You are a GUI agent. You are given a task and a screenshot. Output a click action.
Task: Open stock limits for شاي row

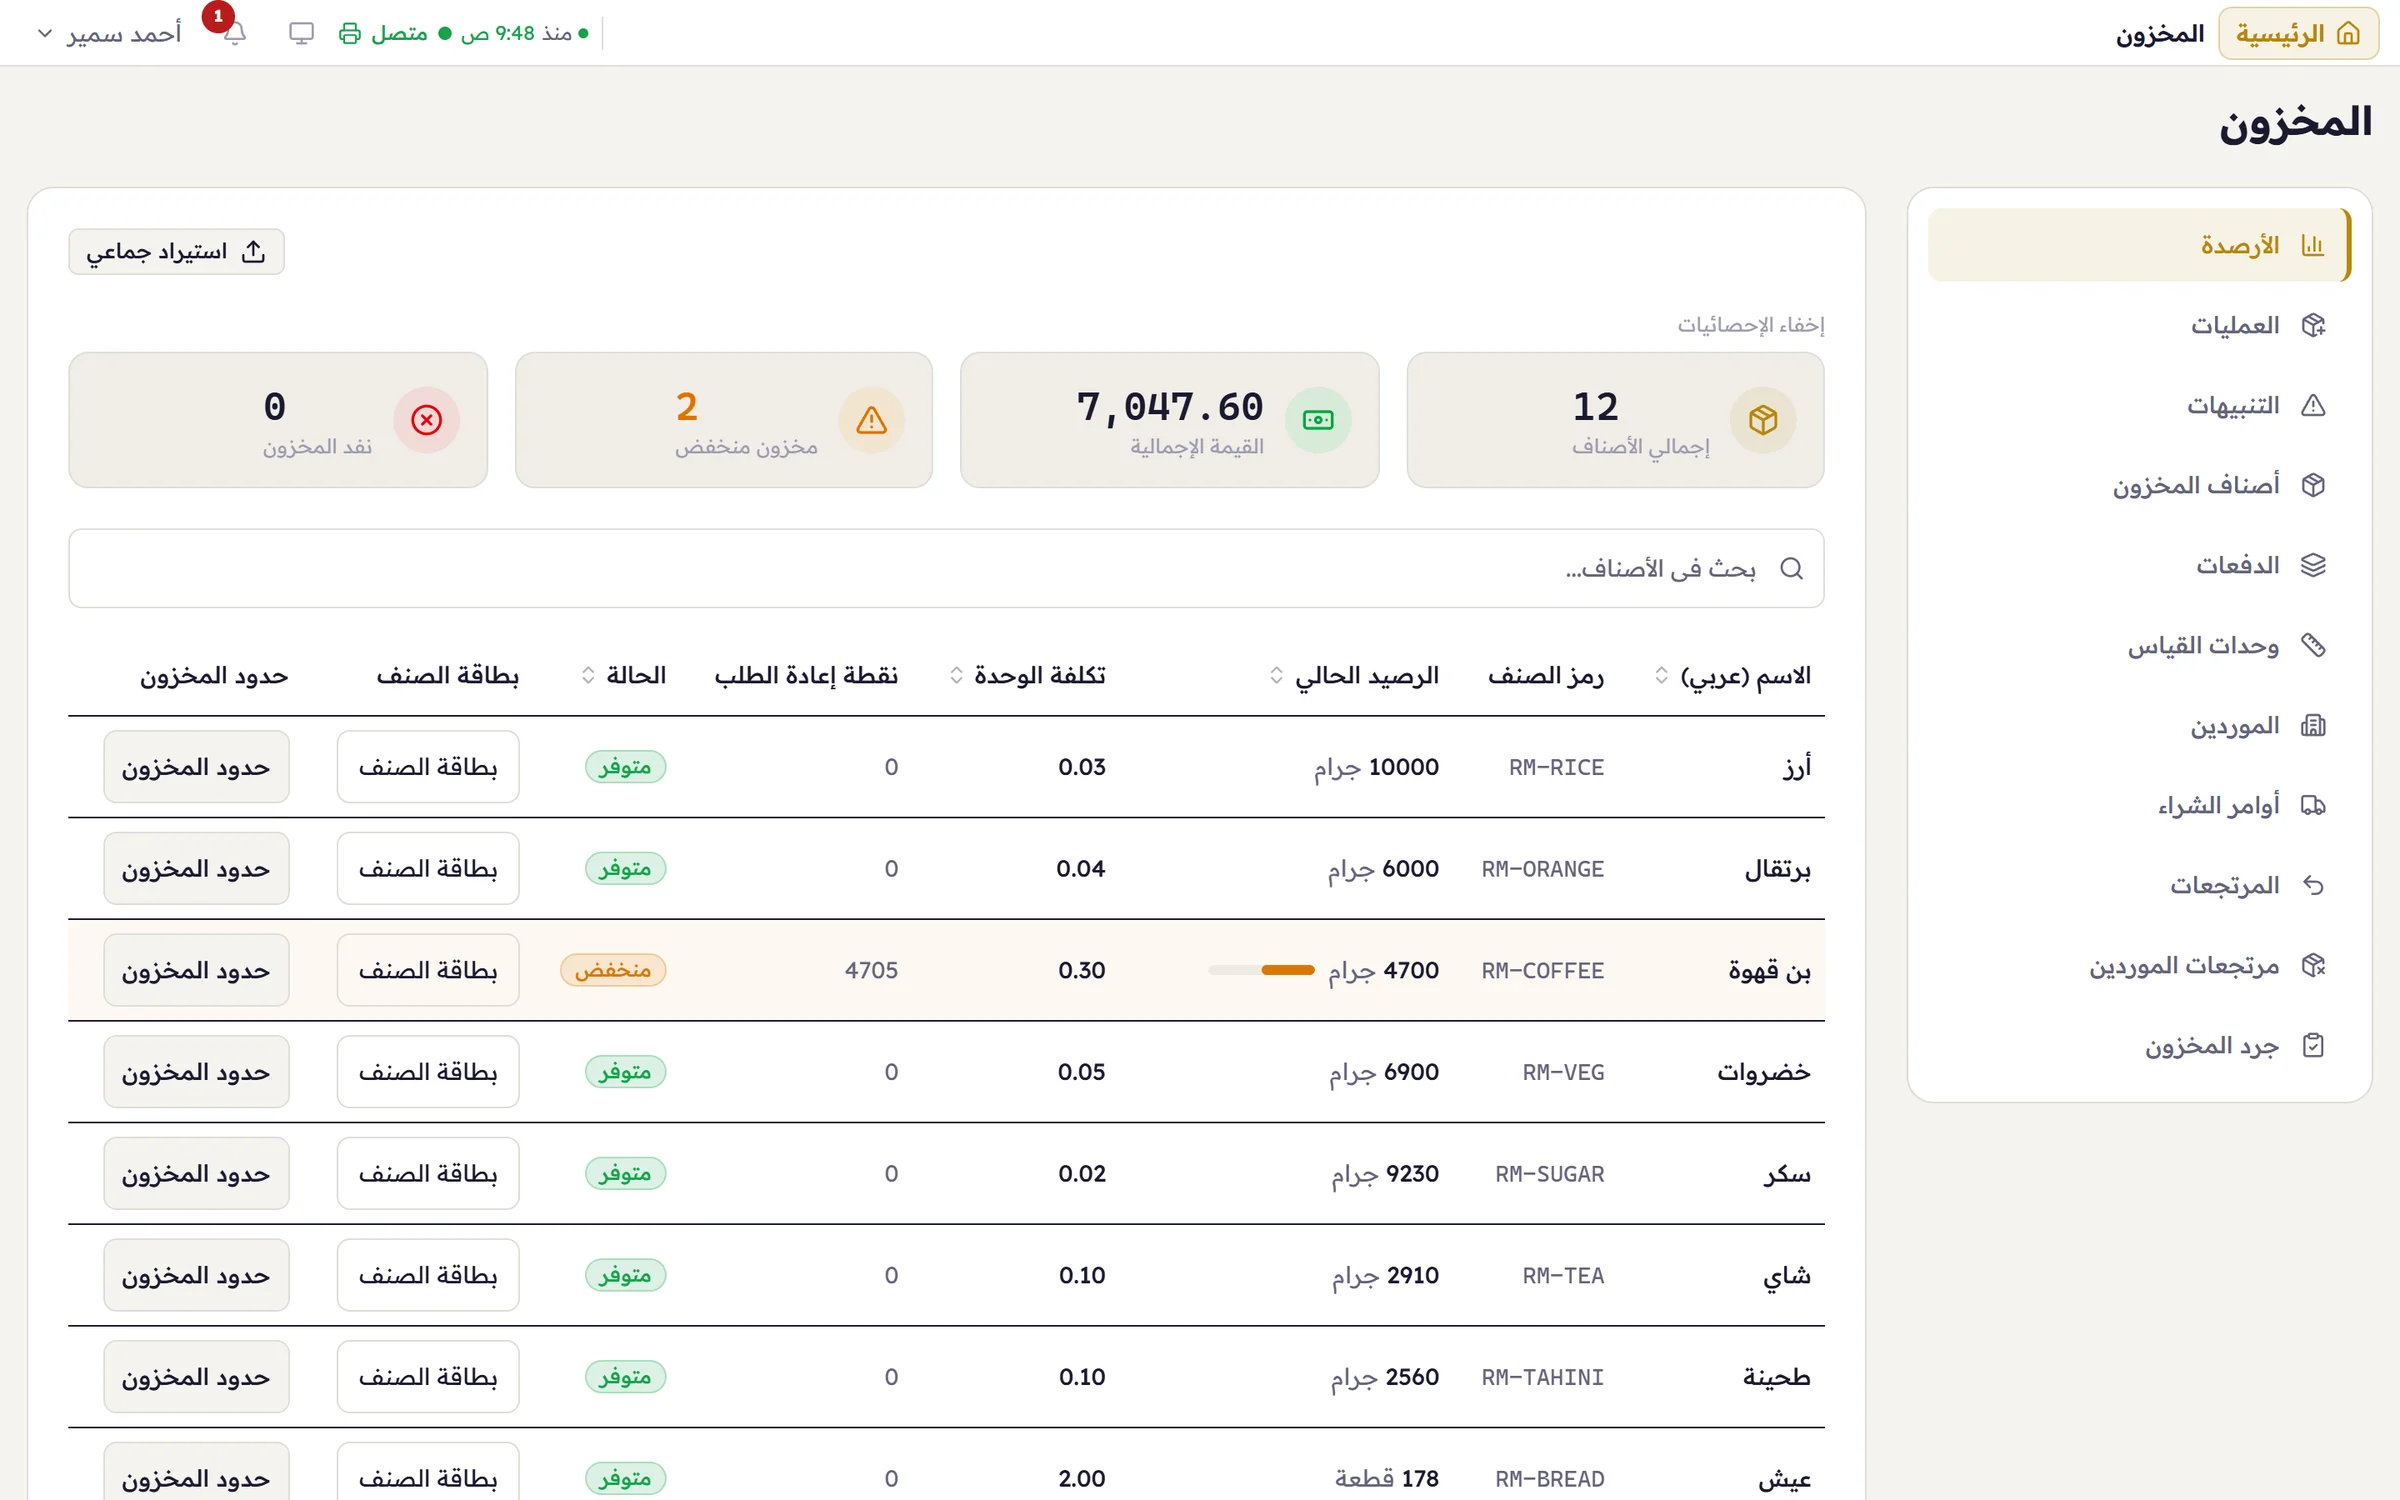tap(196, 1275)
